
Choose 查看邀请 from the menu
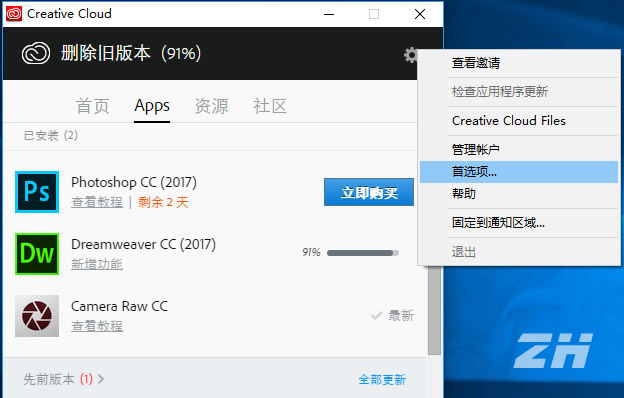pyautogui.click(x=519, y=63)
